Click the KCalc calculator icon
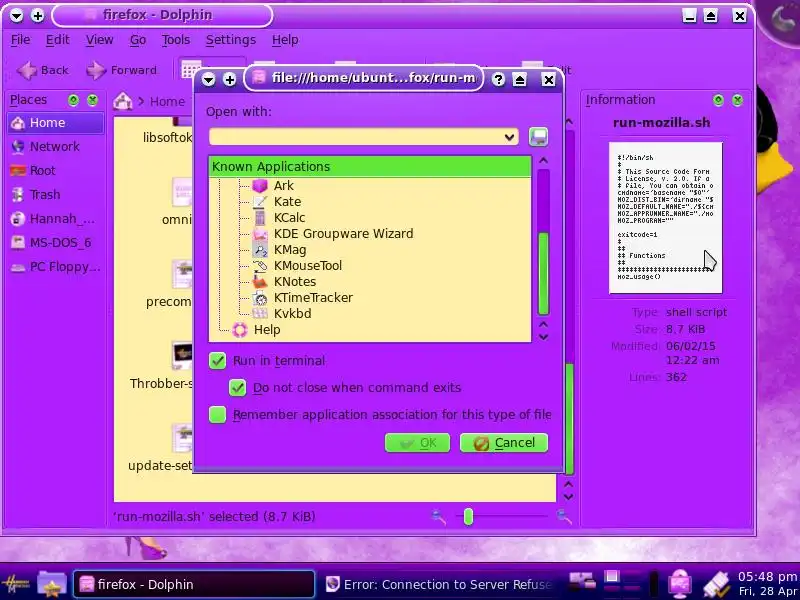Image resolution: width=800 pixels, height=600 pixels. coord(260,218)
